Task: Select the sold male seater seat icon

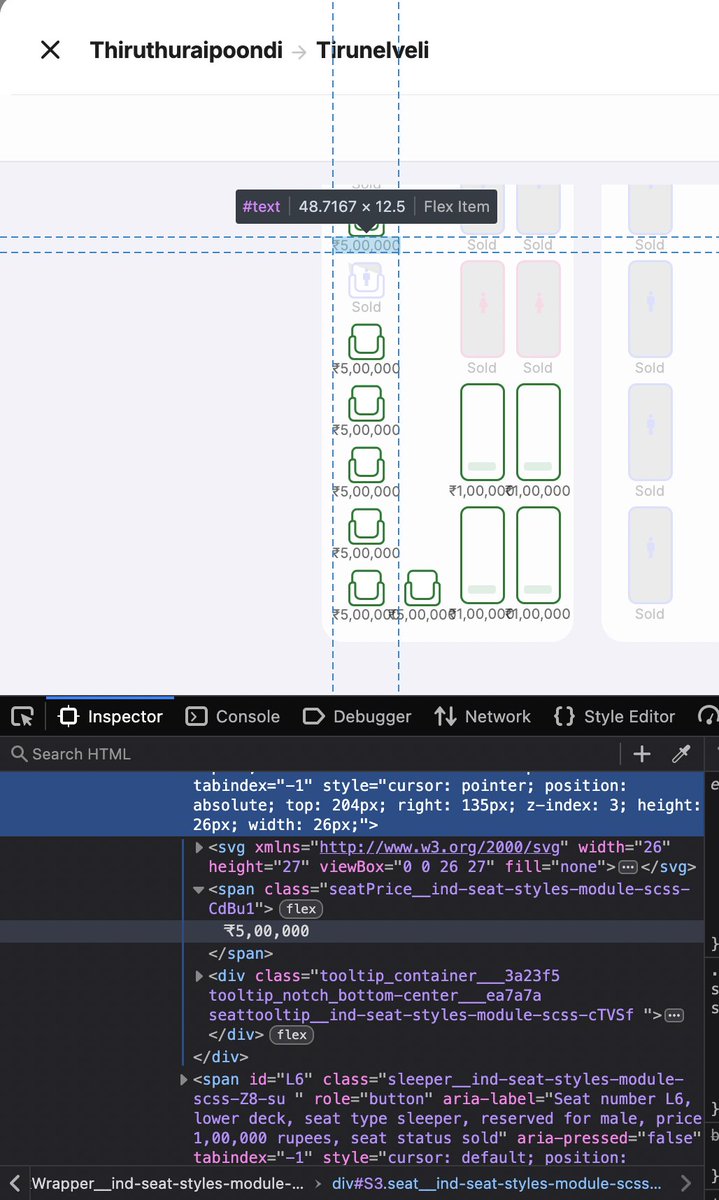Action: click(x=366, y=281)
